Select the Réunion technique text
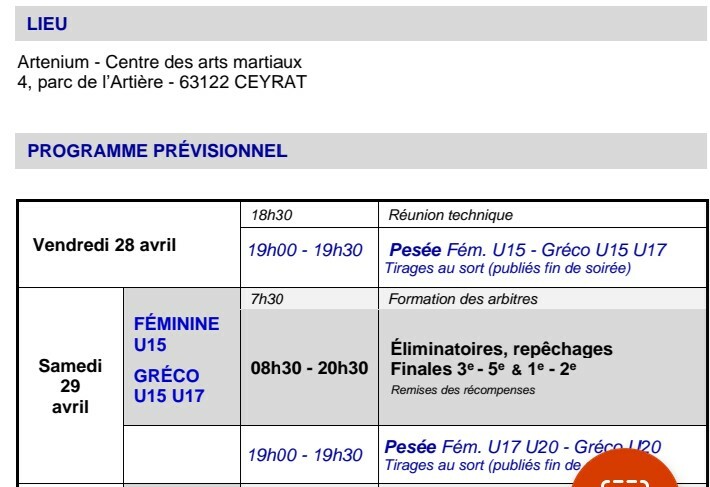Screen dimensions: 710x487 click(x=450, y=215)
